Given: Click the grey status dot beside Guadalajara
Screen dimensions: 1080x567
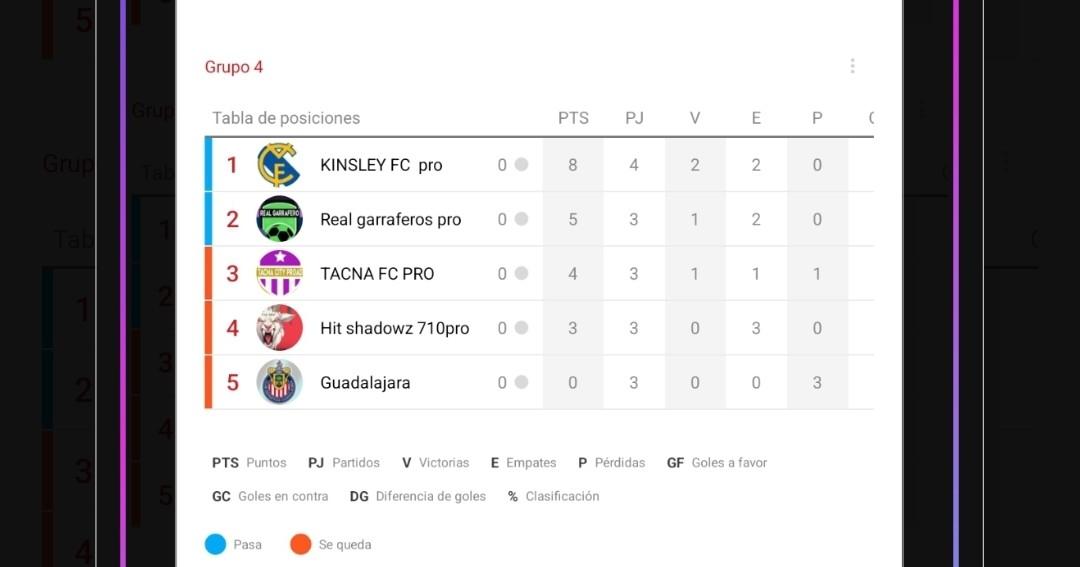Looking at the screenshot, I should pos(521,382).
